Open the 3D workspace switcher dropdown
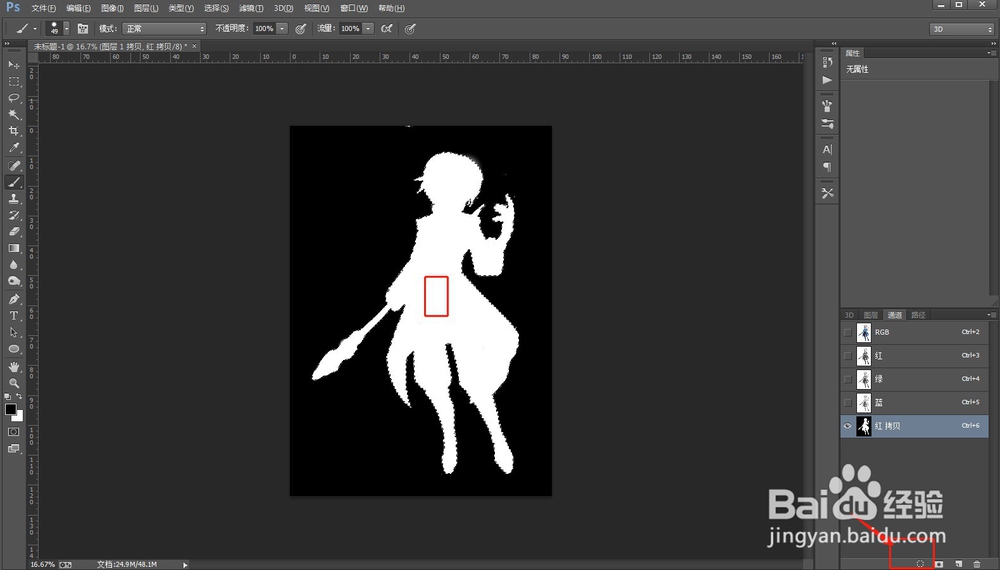 pos(961,29)
